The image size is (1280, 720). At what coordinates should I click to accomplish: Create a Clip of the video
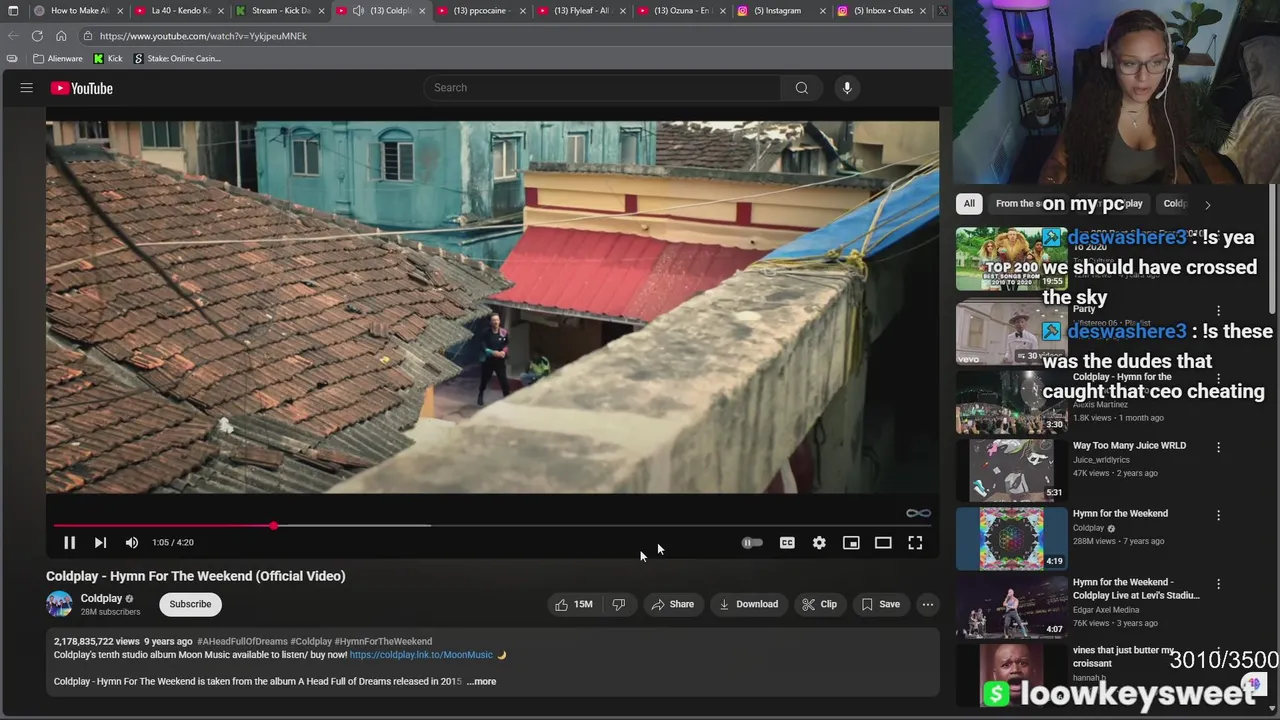tap(819, 604)
